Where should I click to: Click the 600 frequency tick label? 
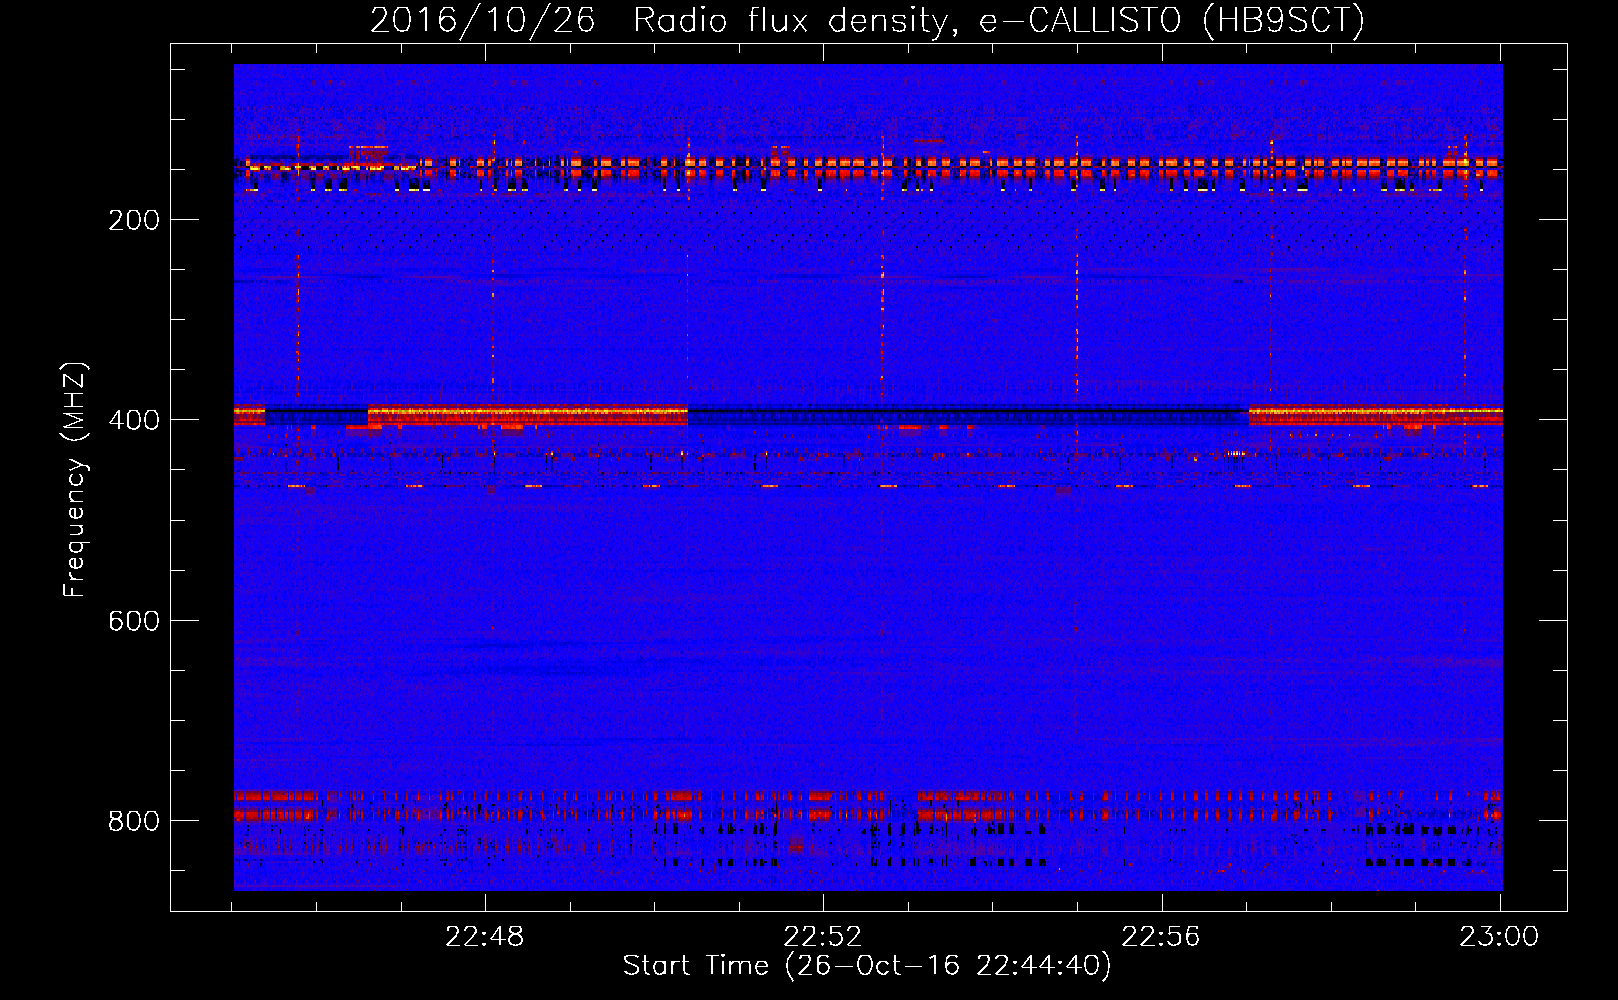[134, 622]
